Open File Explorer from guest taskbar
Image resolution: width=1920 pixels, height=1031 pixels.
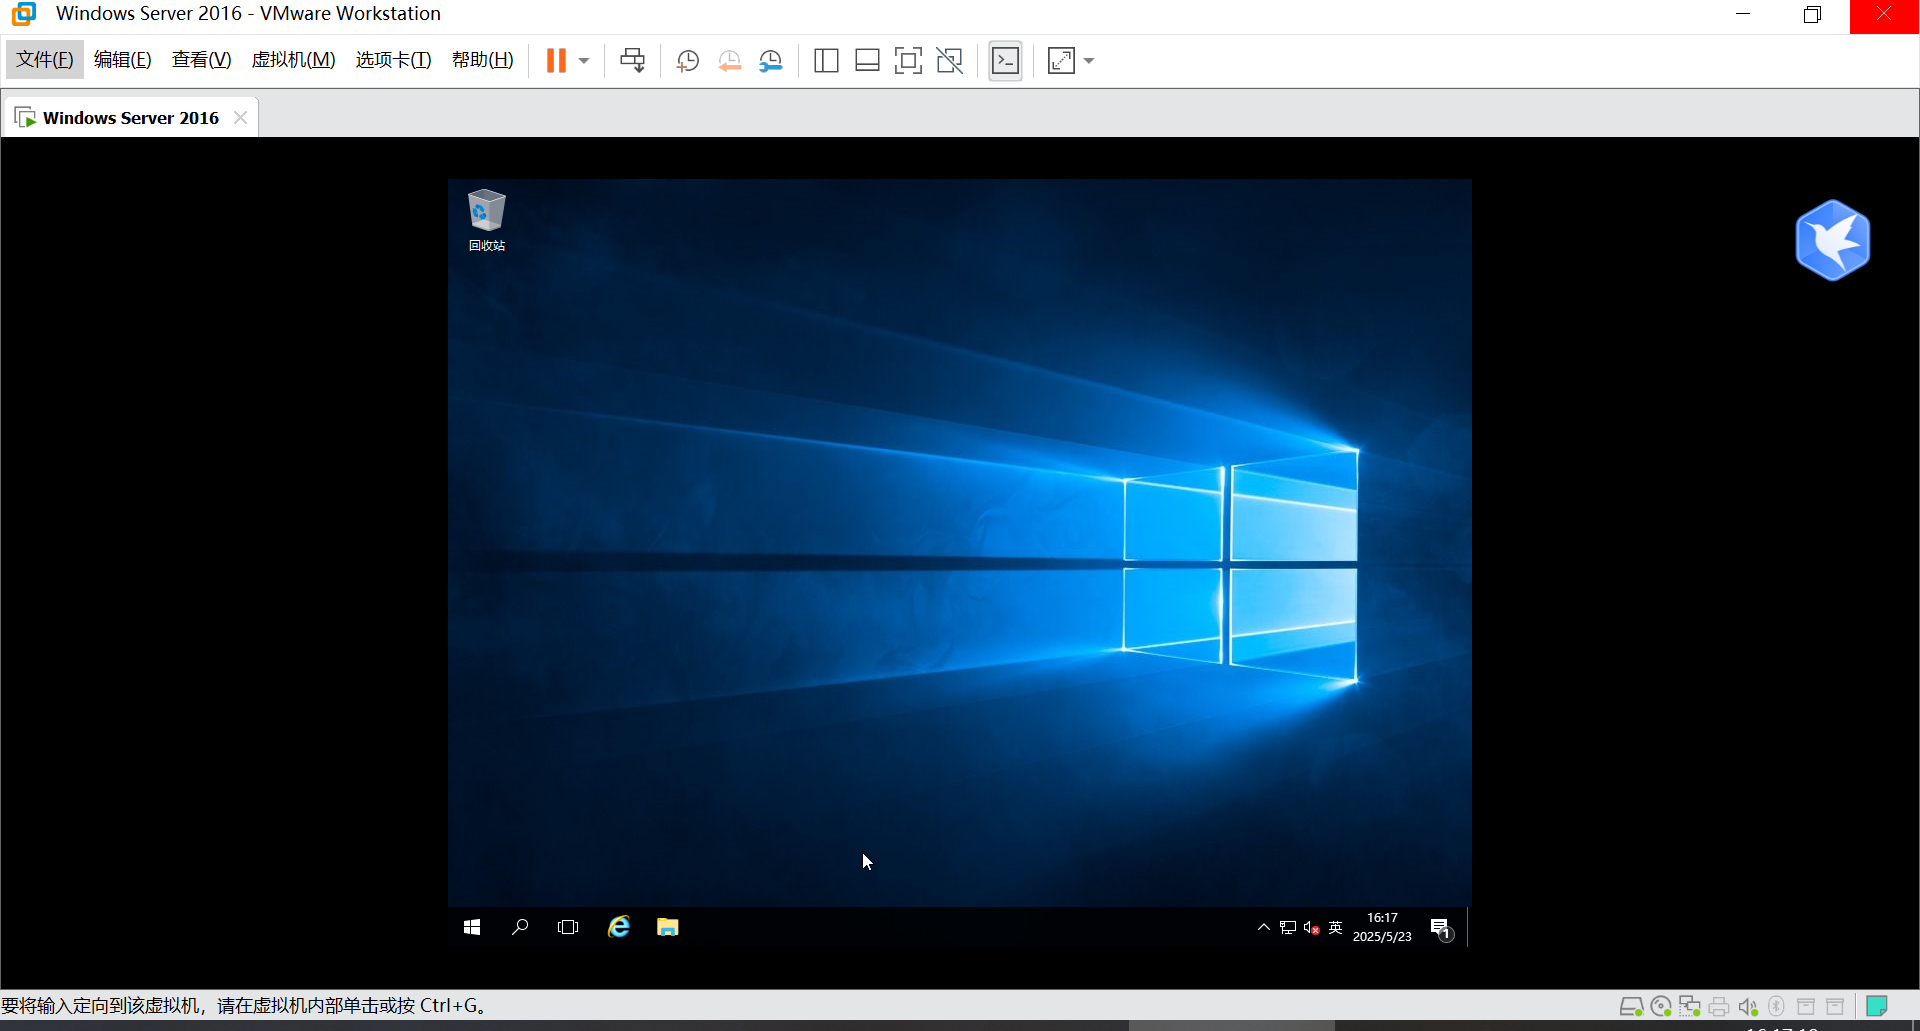[x=668, y=928]
